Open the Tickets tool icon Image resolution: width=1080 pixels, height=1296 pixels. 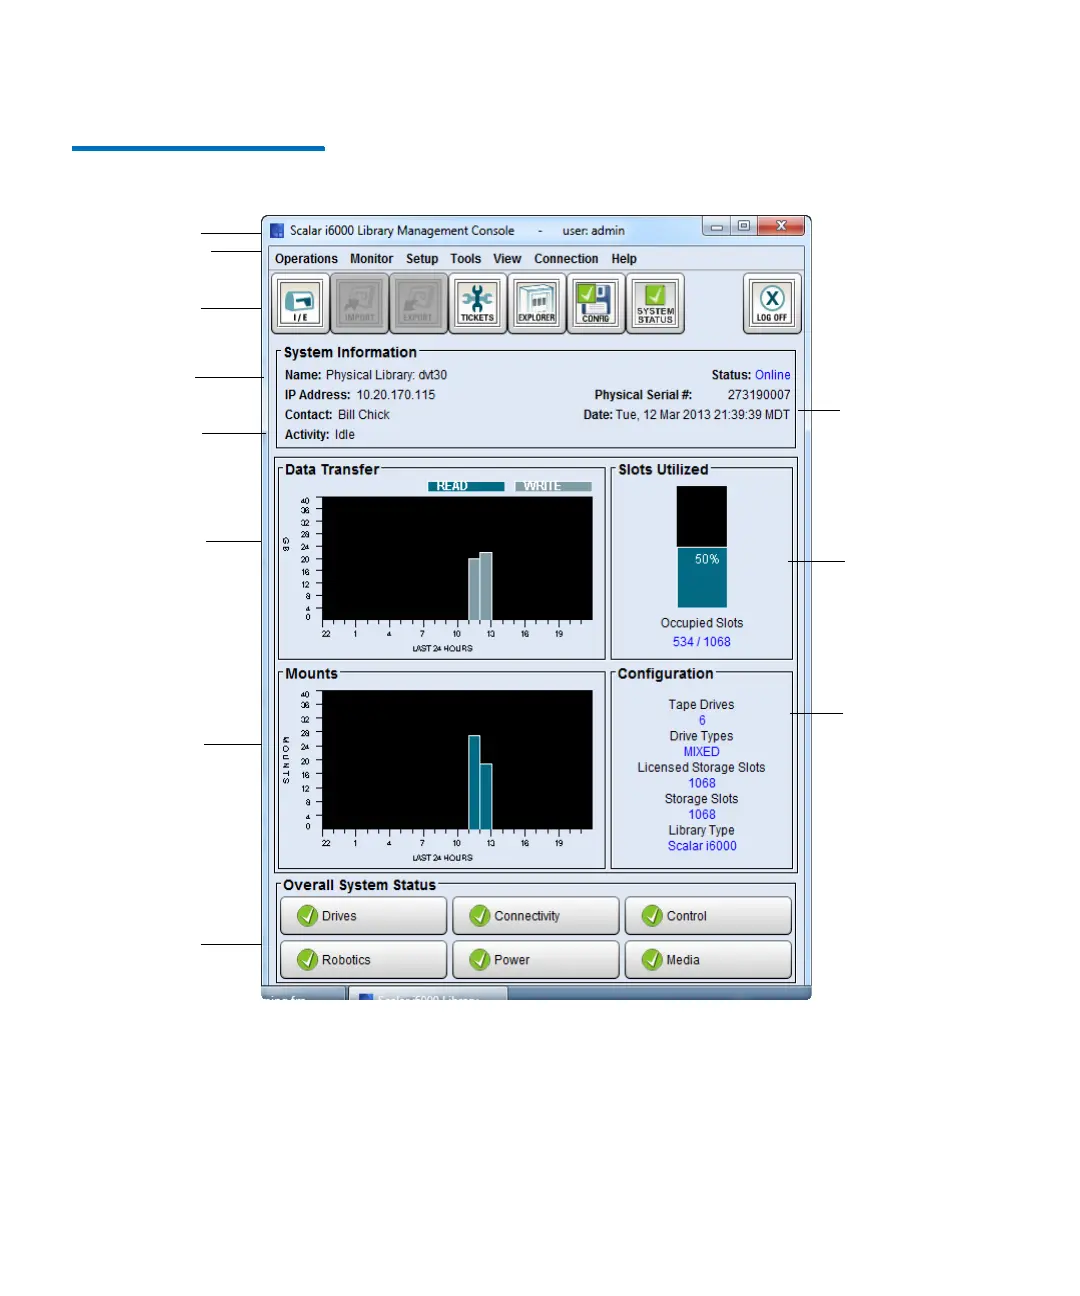(477, 303)
